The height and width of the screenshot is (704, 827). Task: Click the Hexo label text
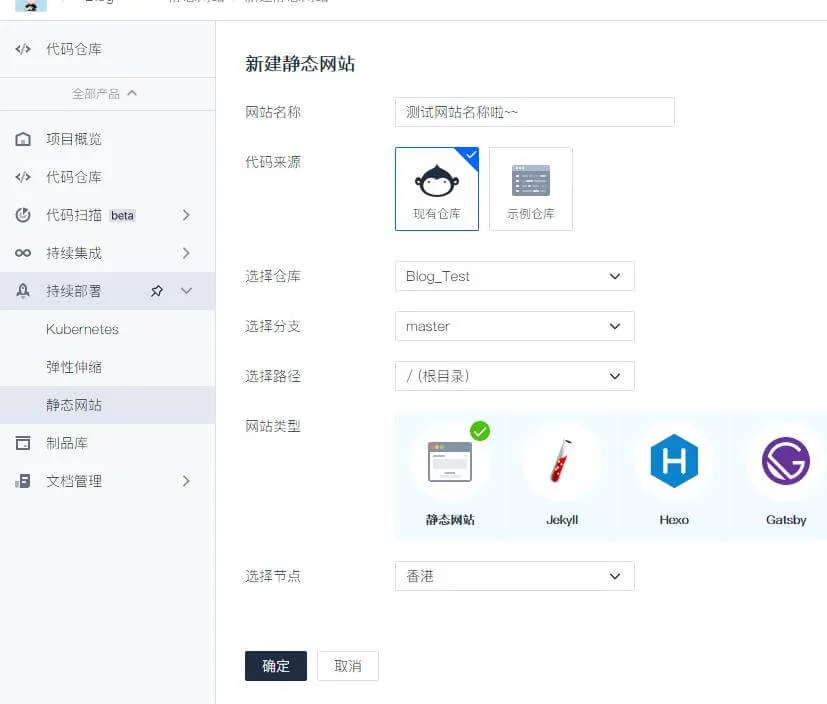[674, 520]
